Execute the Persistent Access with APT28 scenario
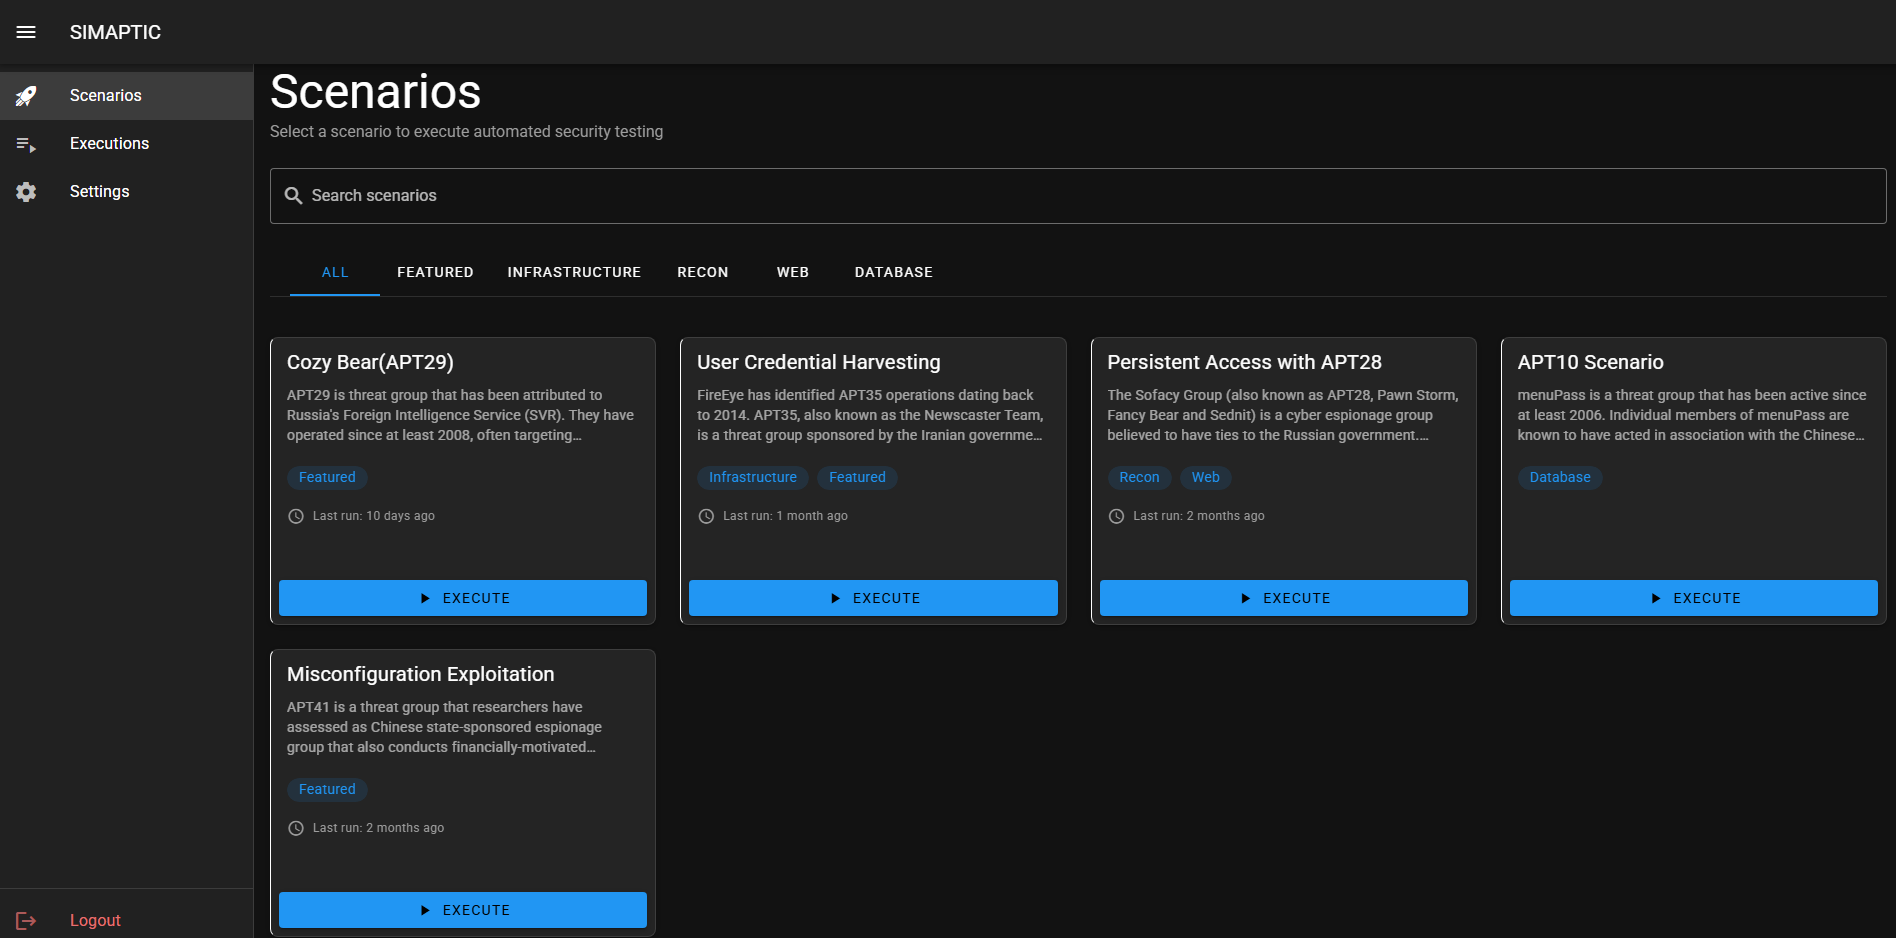1896x938 pixels. point(1283,598)
